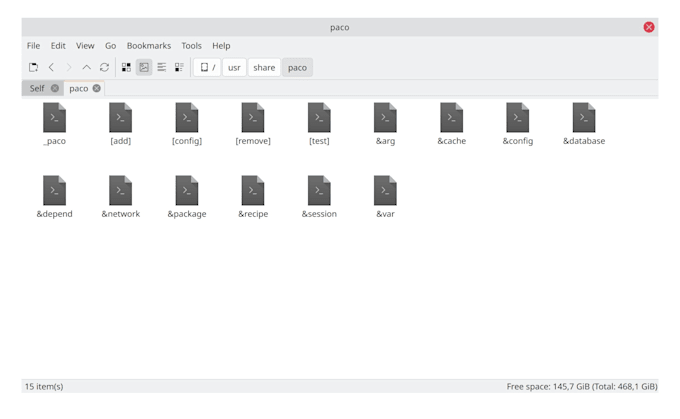Viewport: 680px width, 419px height.
Task: Go forward to the next folder
Action: point(69,67)
